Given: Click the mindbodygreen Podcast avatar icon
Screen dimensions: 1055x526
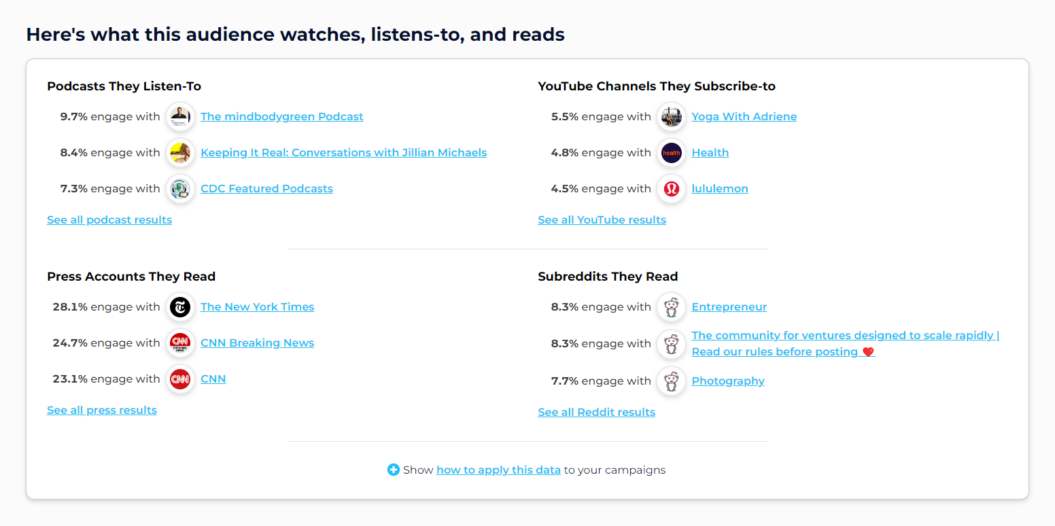Looking at the screenshot, I should [x=180, y=116].
